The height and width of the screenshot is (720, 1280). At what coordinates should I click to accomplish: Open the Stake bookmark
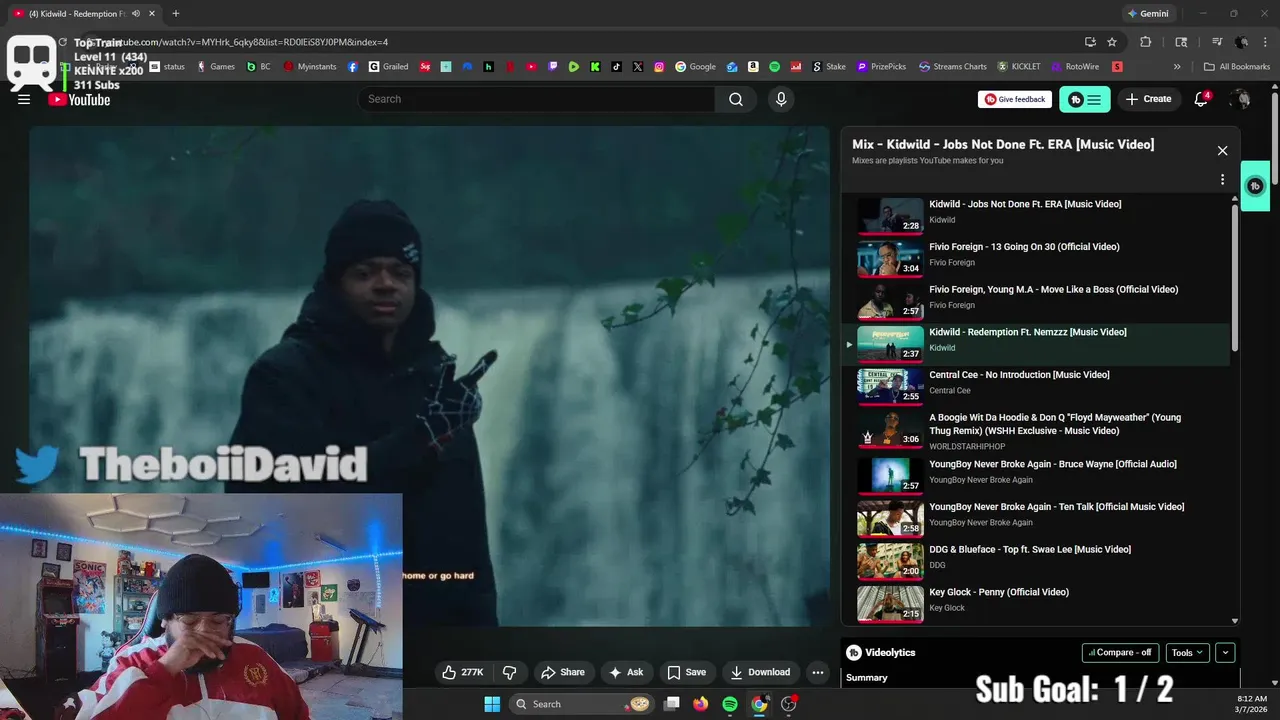pyautogui.click(x=828, y=67)
